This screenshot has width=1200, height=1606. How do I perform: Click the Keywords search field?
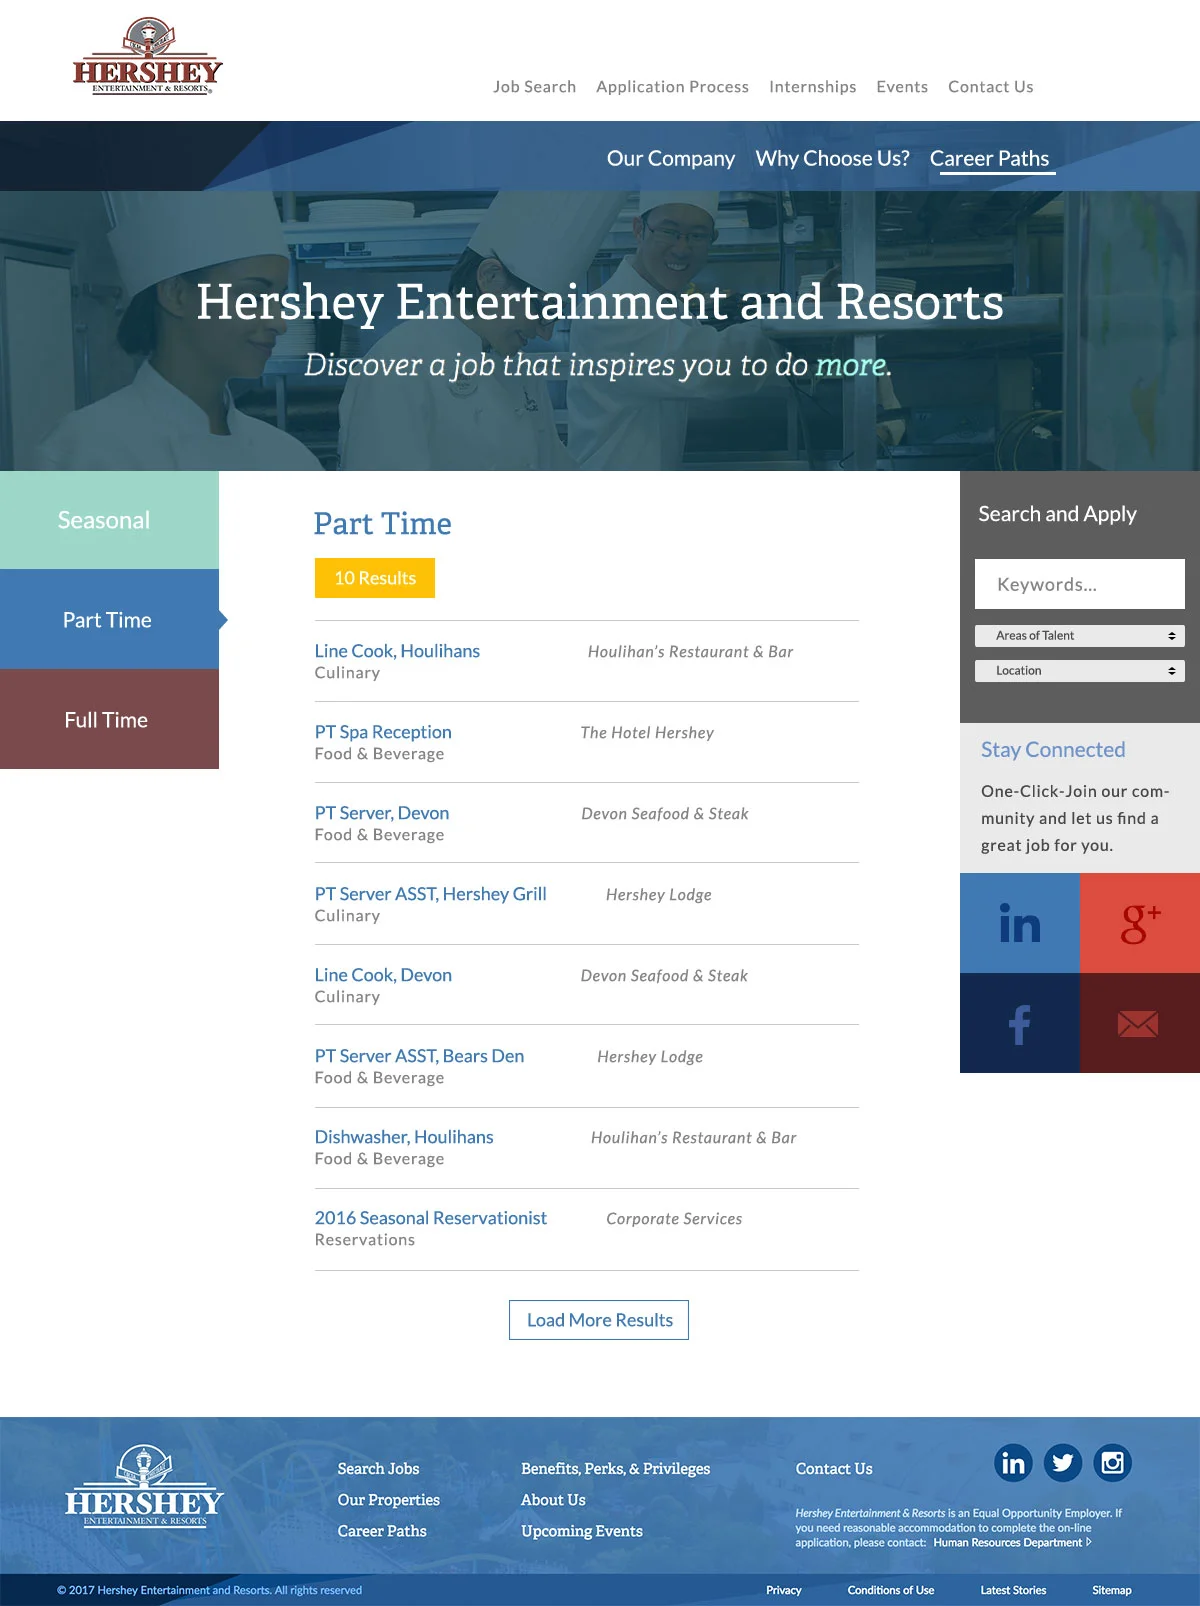coord(1080,584)
